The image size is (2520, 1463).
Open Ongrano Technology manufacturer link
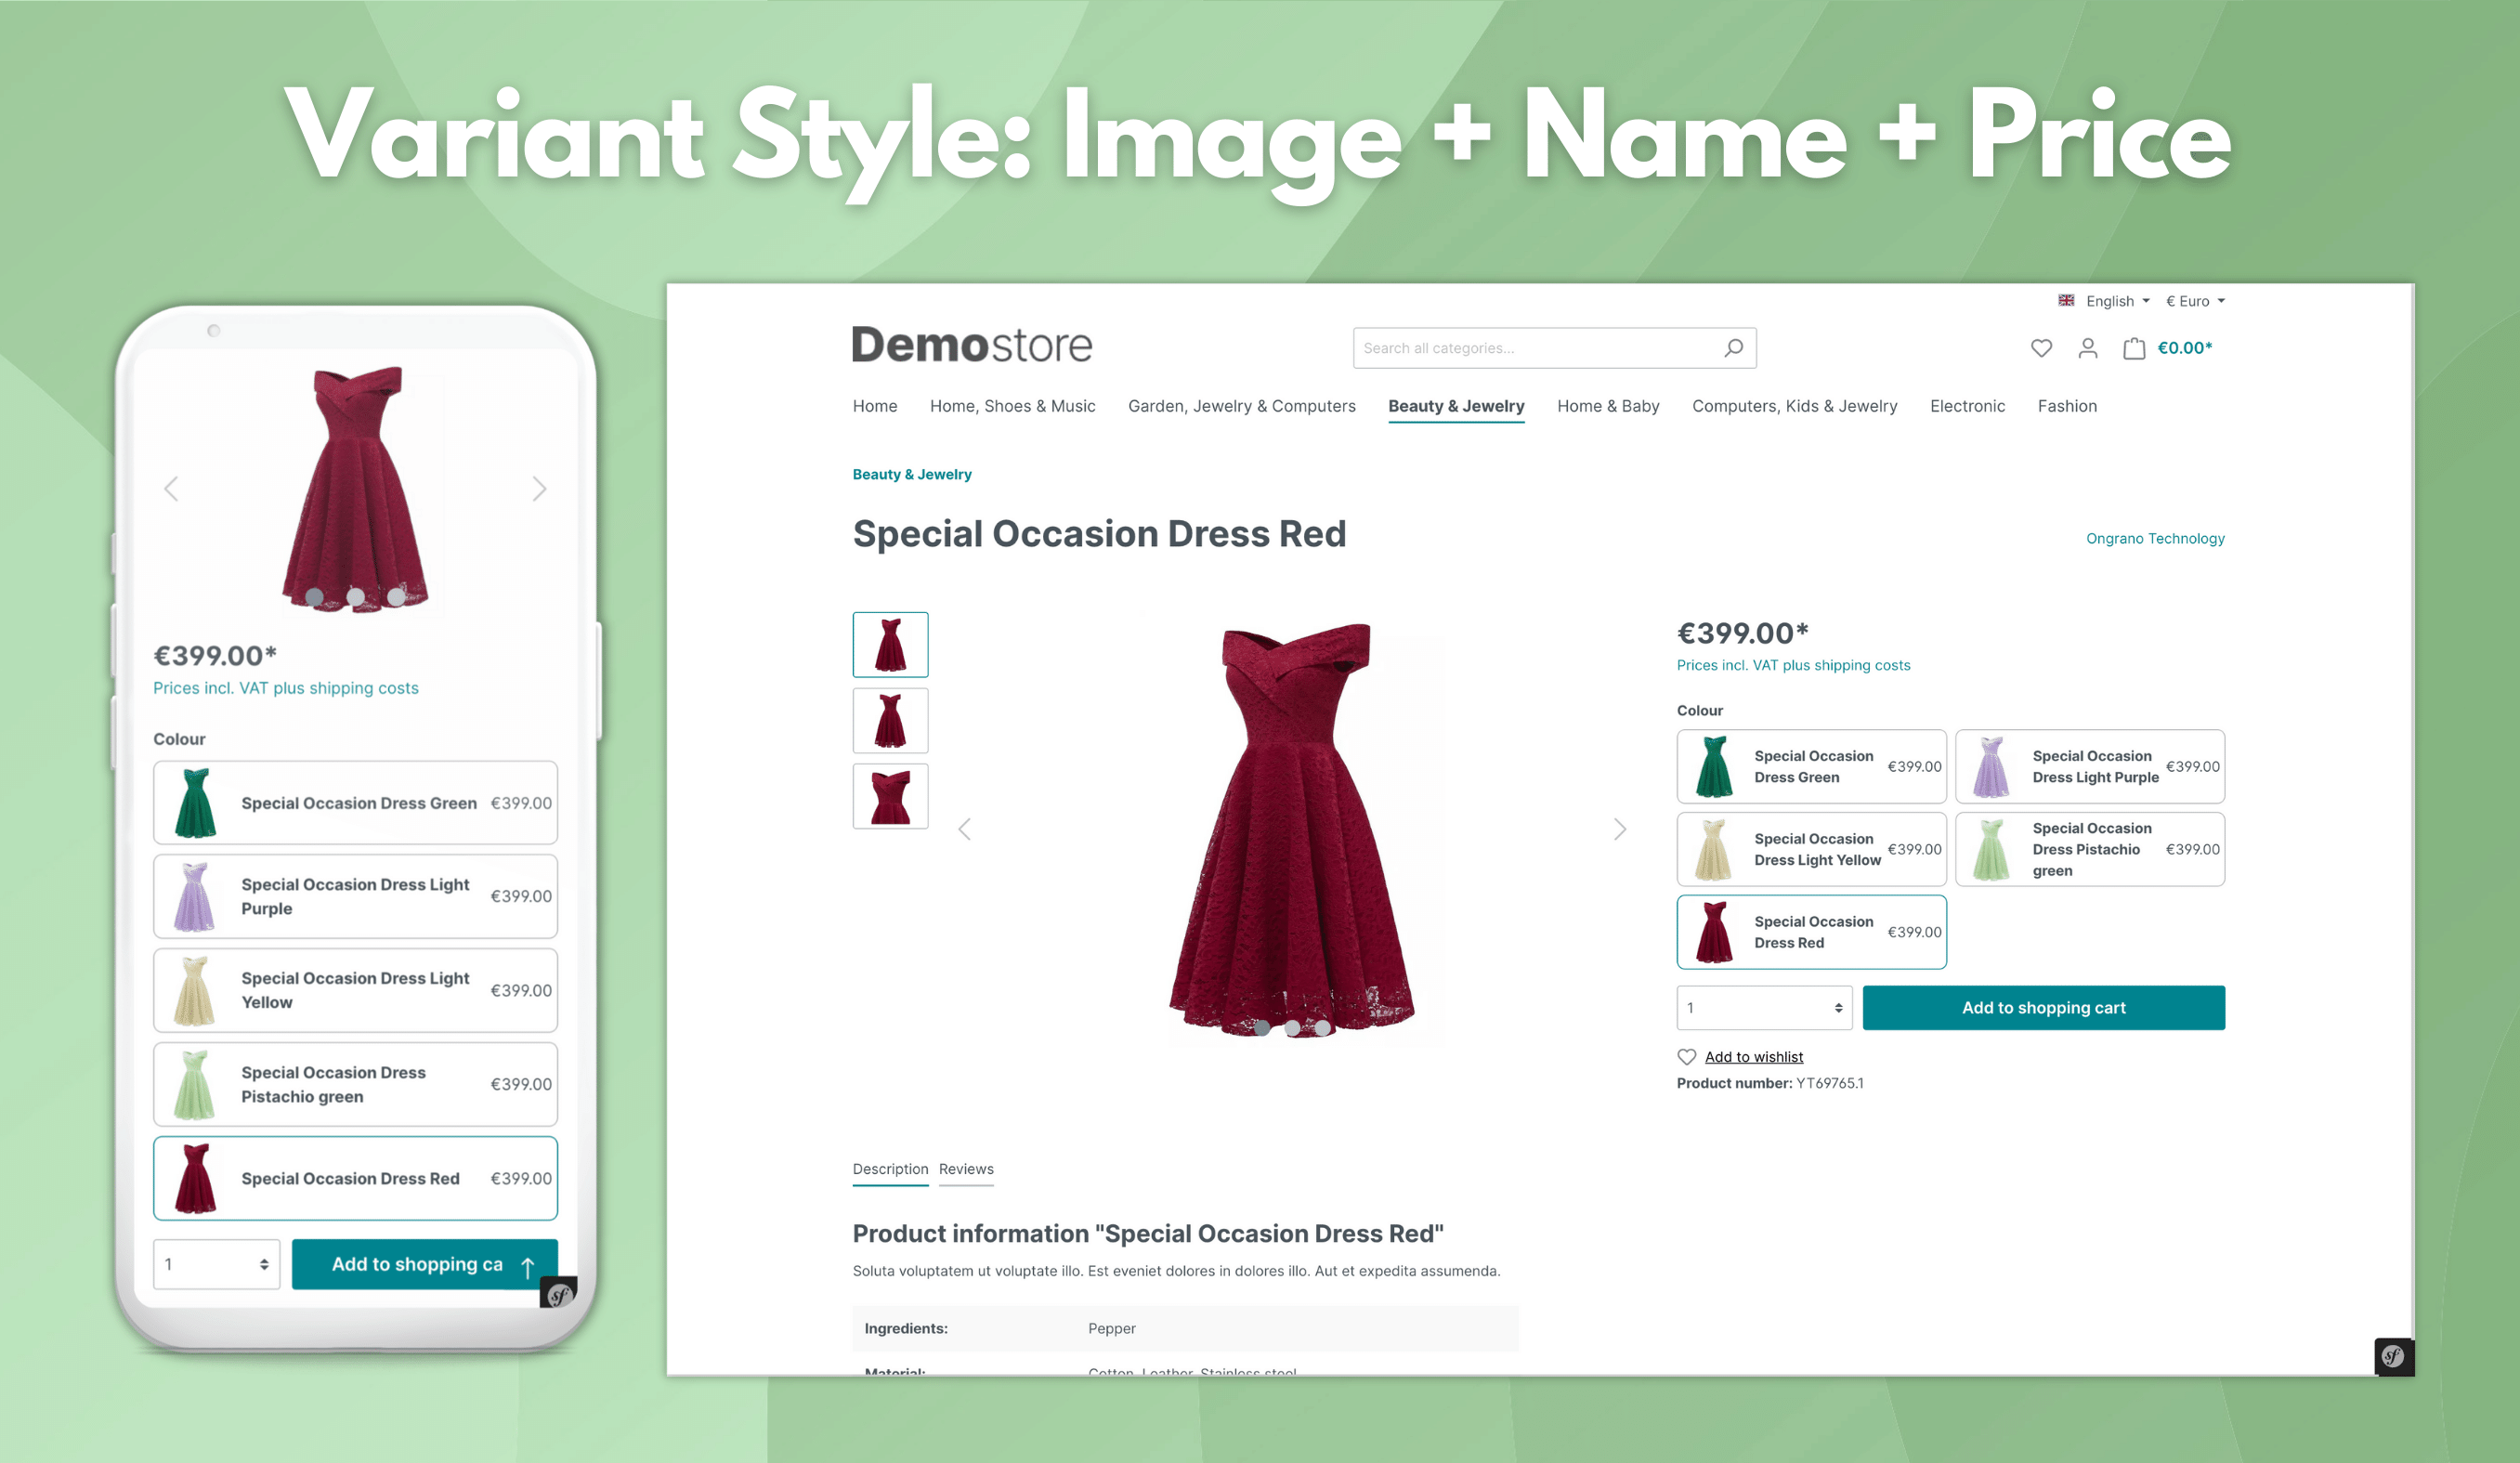(x=2155, y=538)
